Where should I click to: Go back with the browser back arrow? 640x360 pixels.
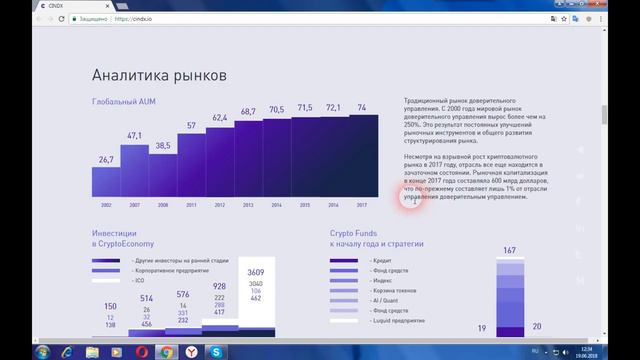pyautogui.click(x=39, y=19)
